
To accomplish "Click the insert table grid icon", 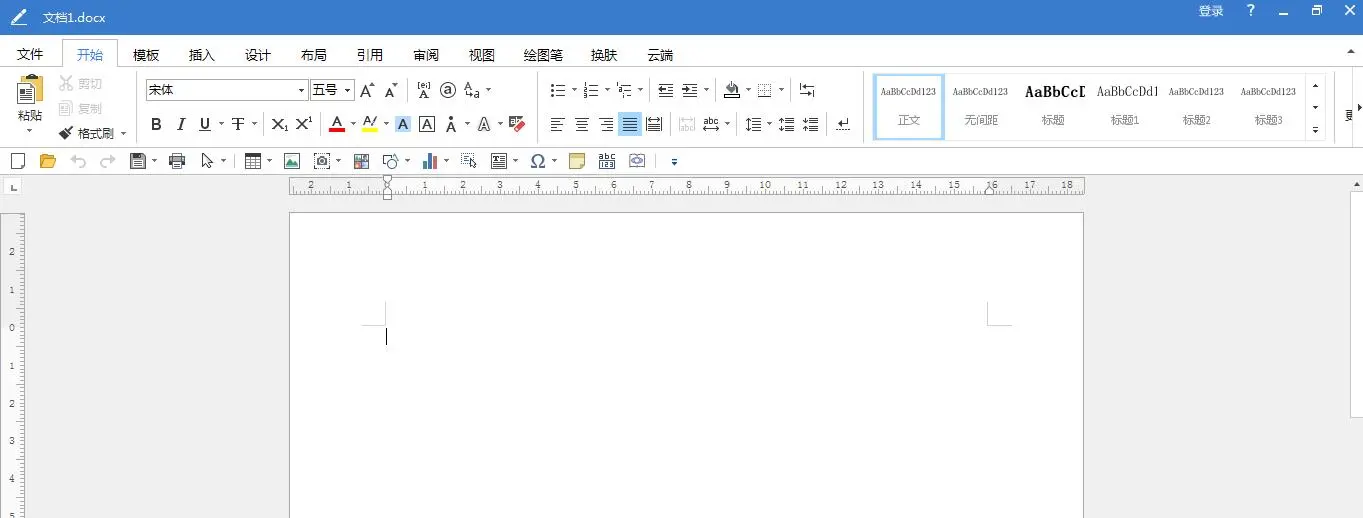I will pyautogui.click(x=253, y=160).
